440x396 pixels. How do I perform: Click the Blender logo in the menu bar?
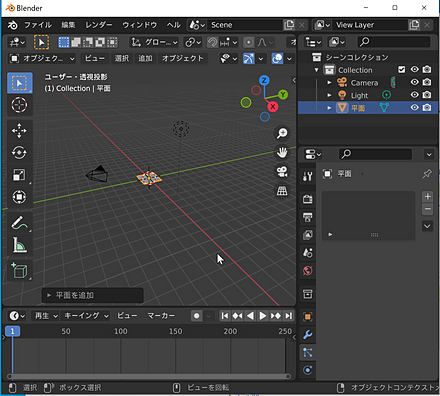tap(12, 25)
